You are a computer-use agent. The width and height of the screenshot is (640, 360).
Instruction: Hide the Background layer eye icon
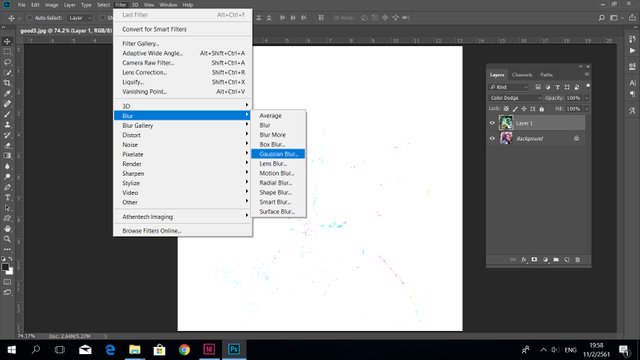(492, 138)
